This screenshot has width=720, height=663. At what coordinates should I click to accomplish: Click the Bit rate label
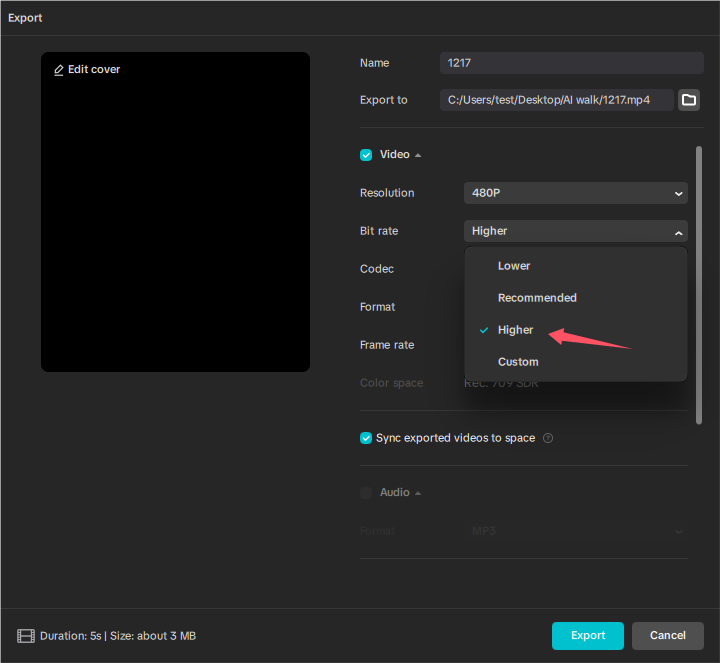pyautogui.click(x=379, y=231)
